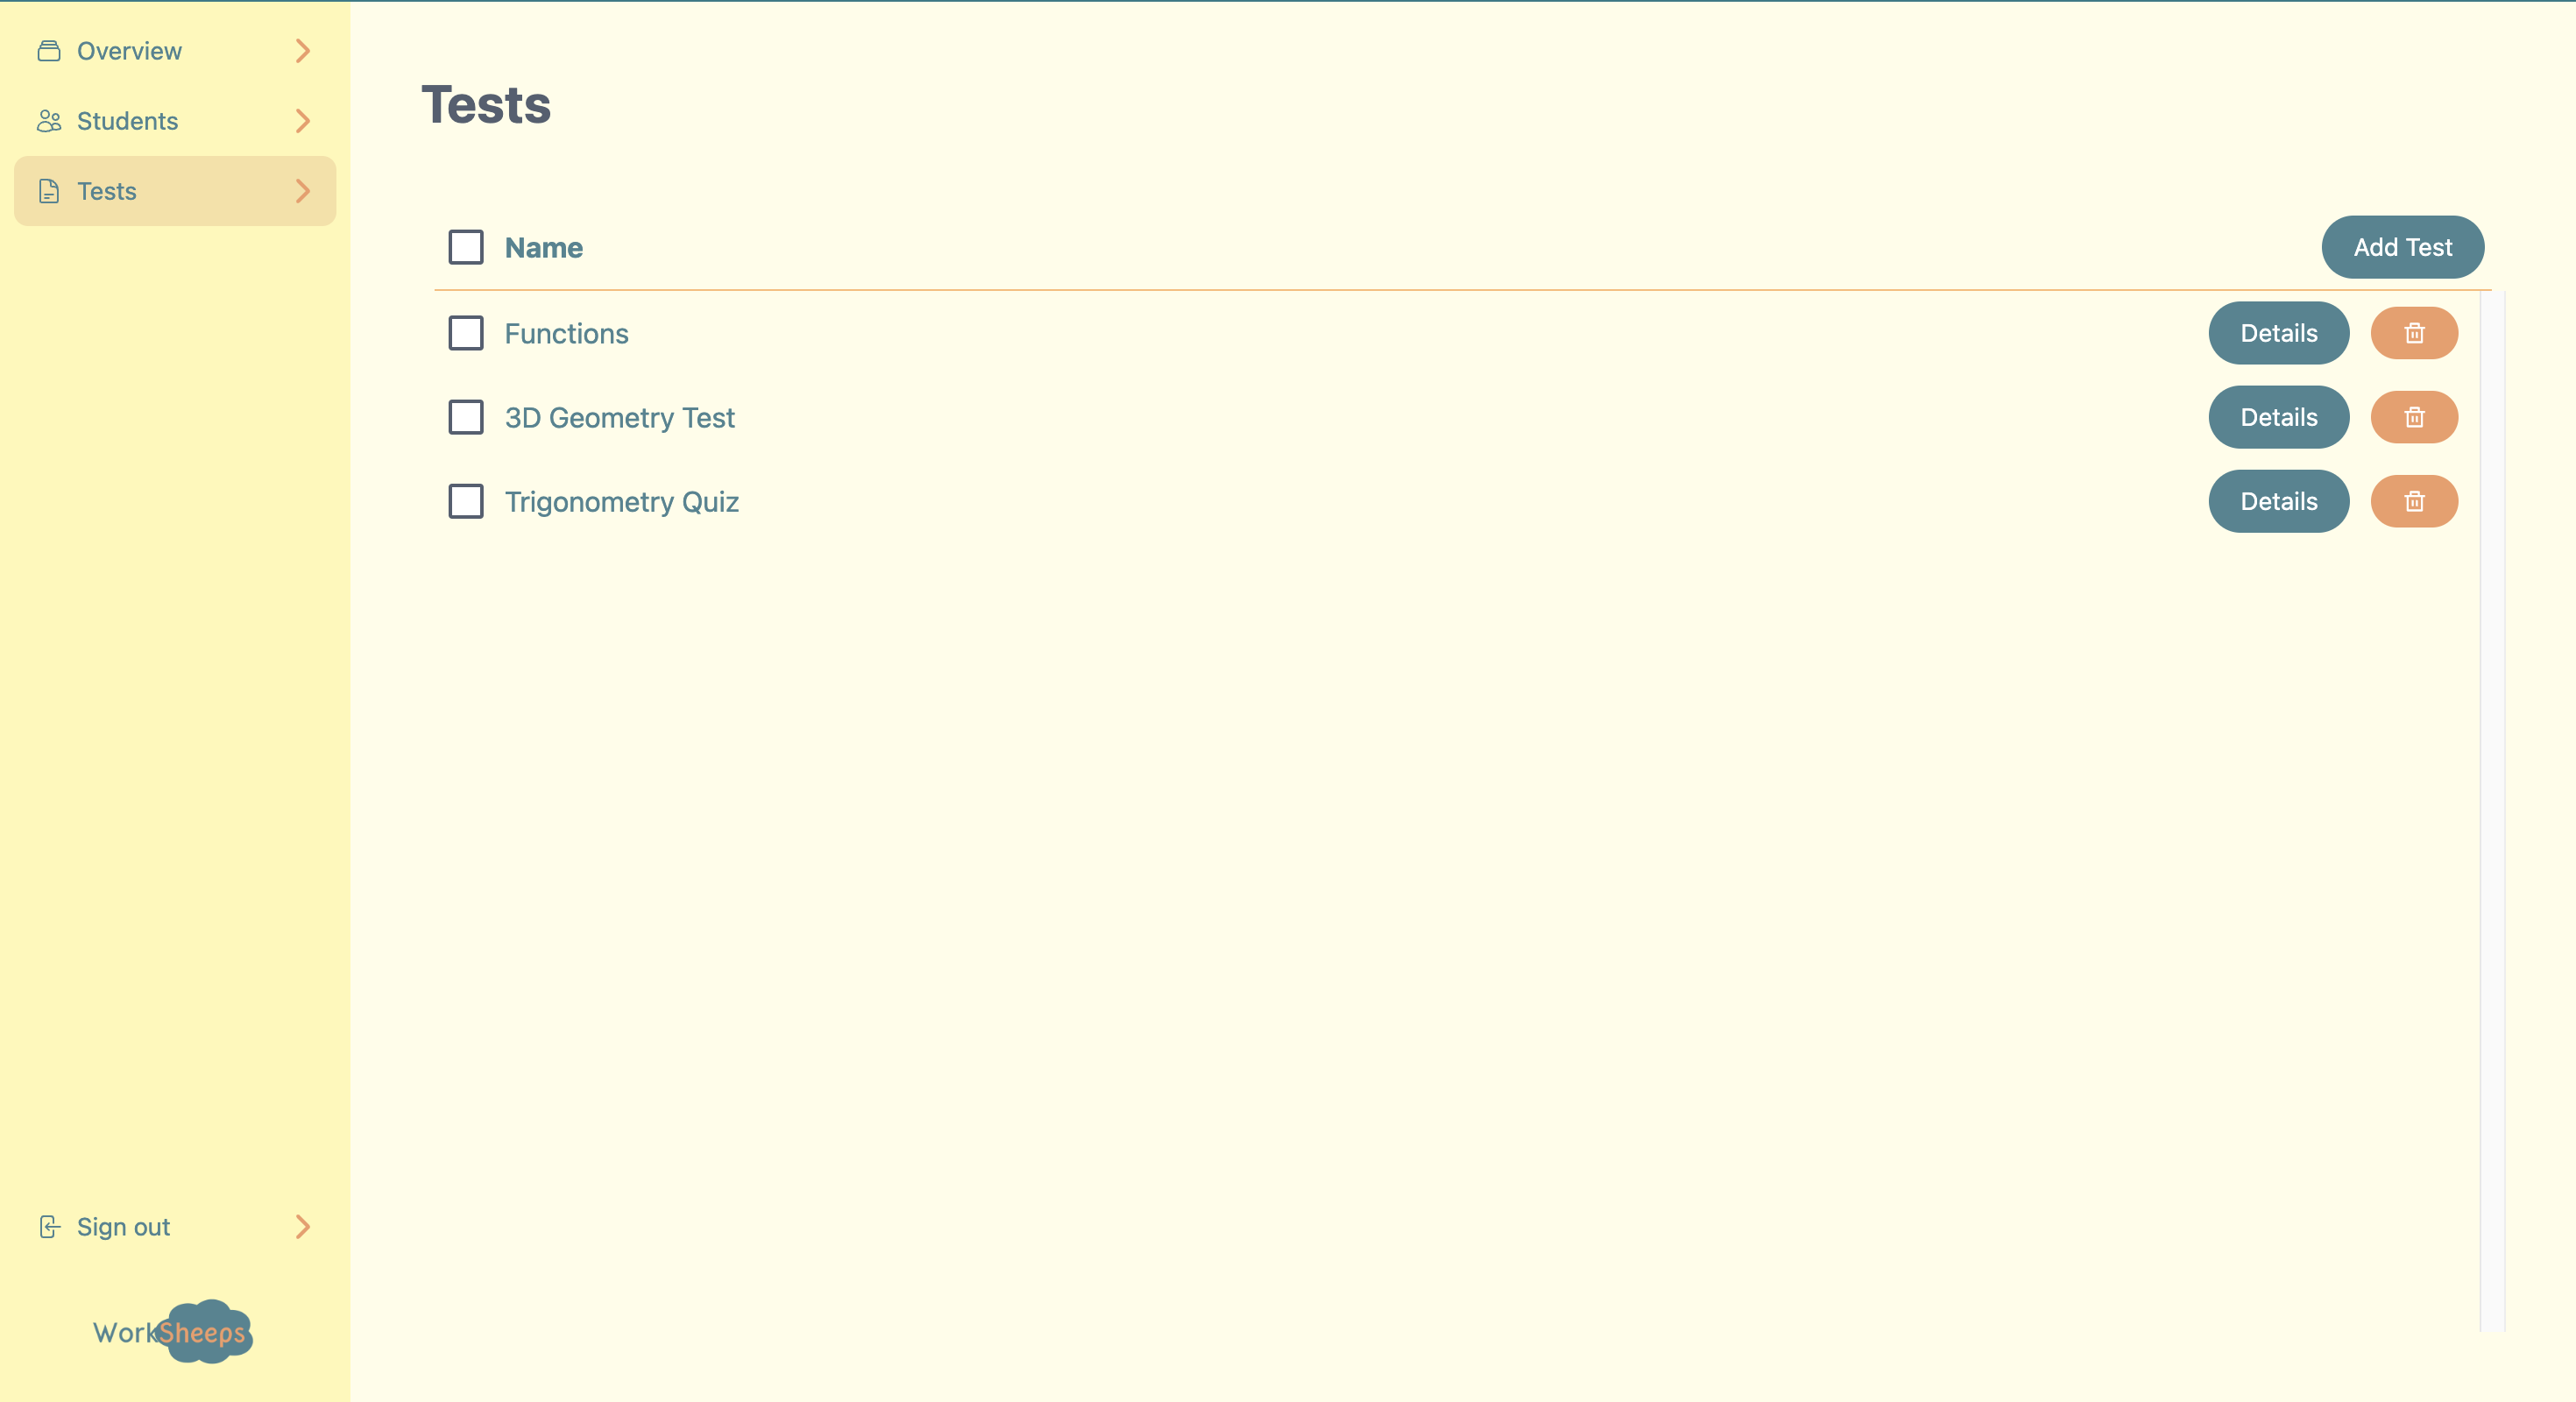Click the chevron next to Students

click(x=303, y=121)
